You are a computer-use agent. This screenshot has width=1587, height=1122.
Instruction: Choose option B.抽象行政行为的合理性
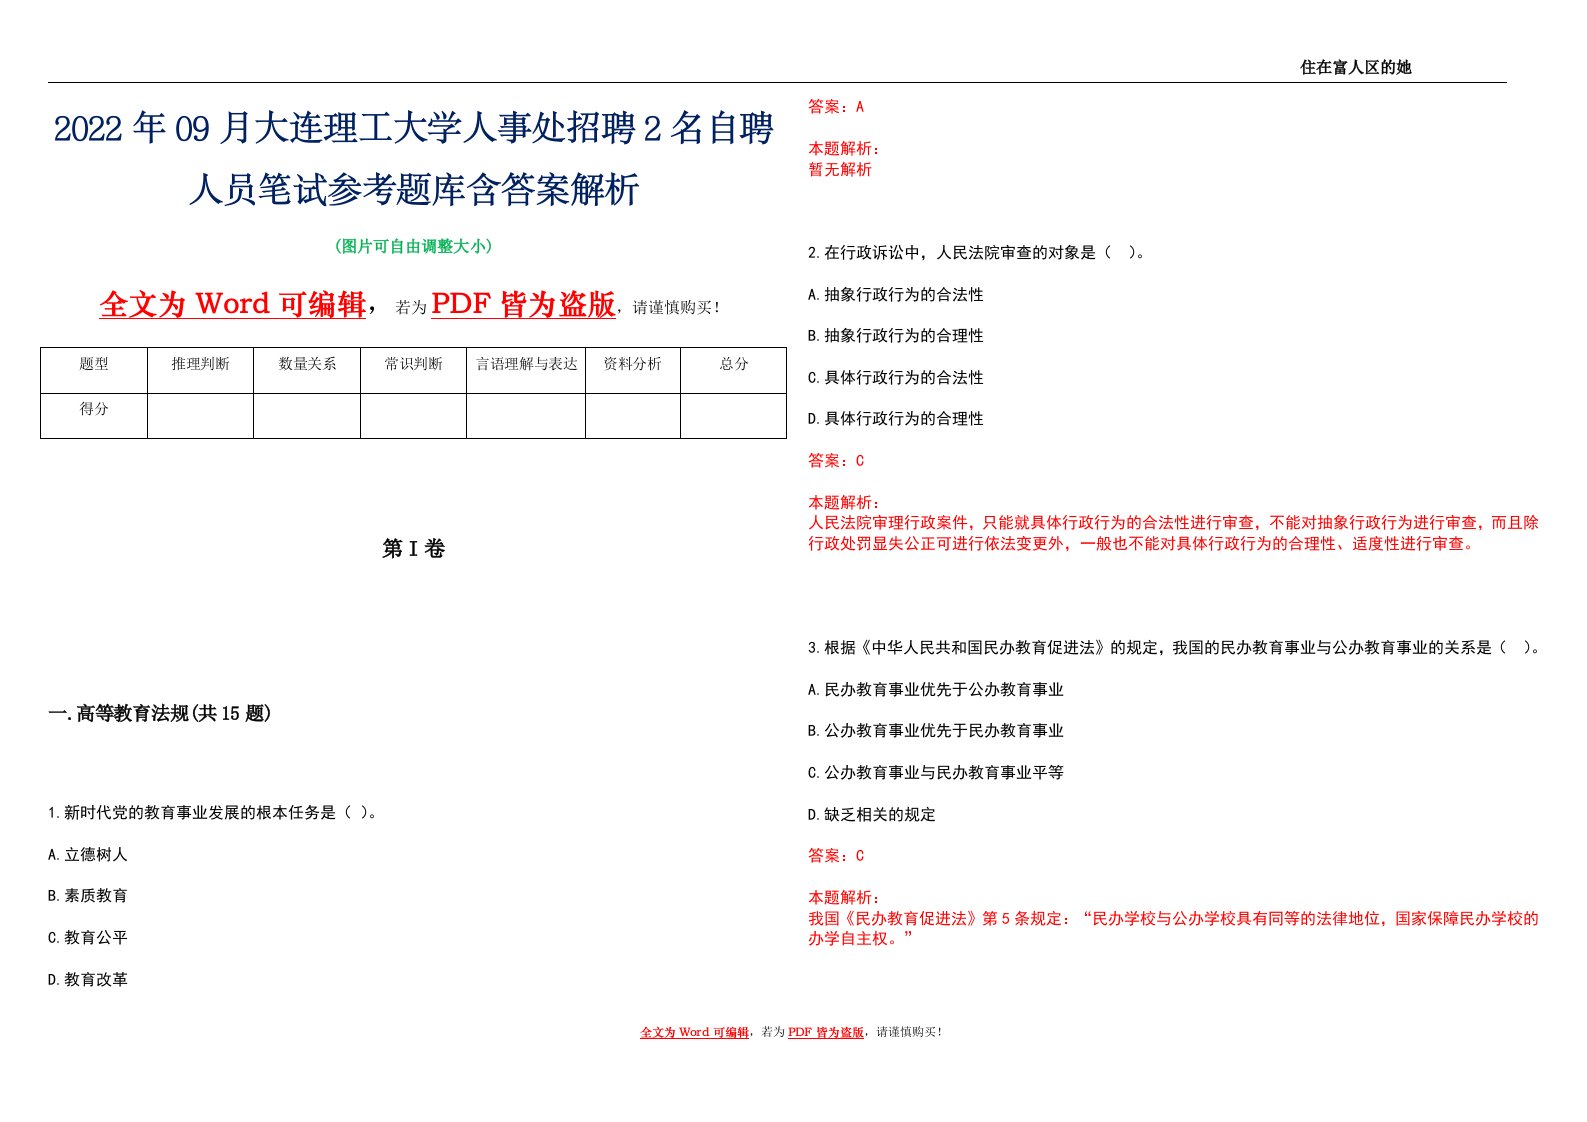point(896,336)
